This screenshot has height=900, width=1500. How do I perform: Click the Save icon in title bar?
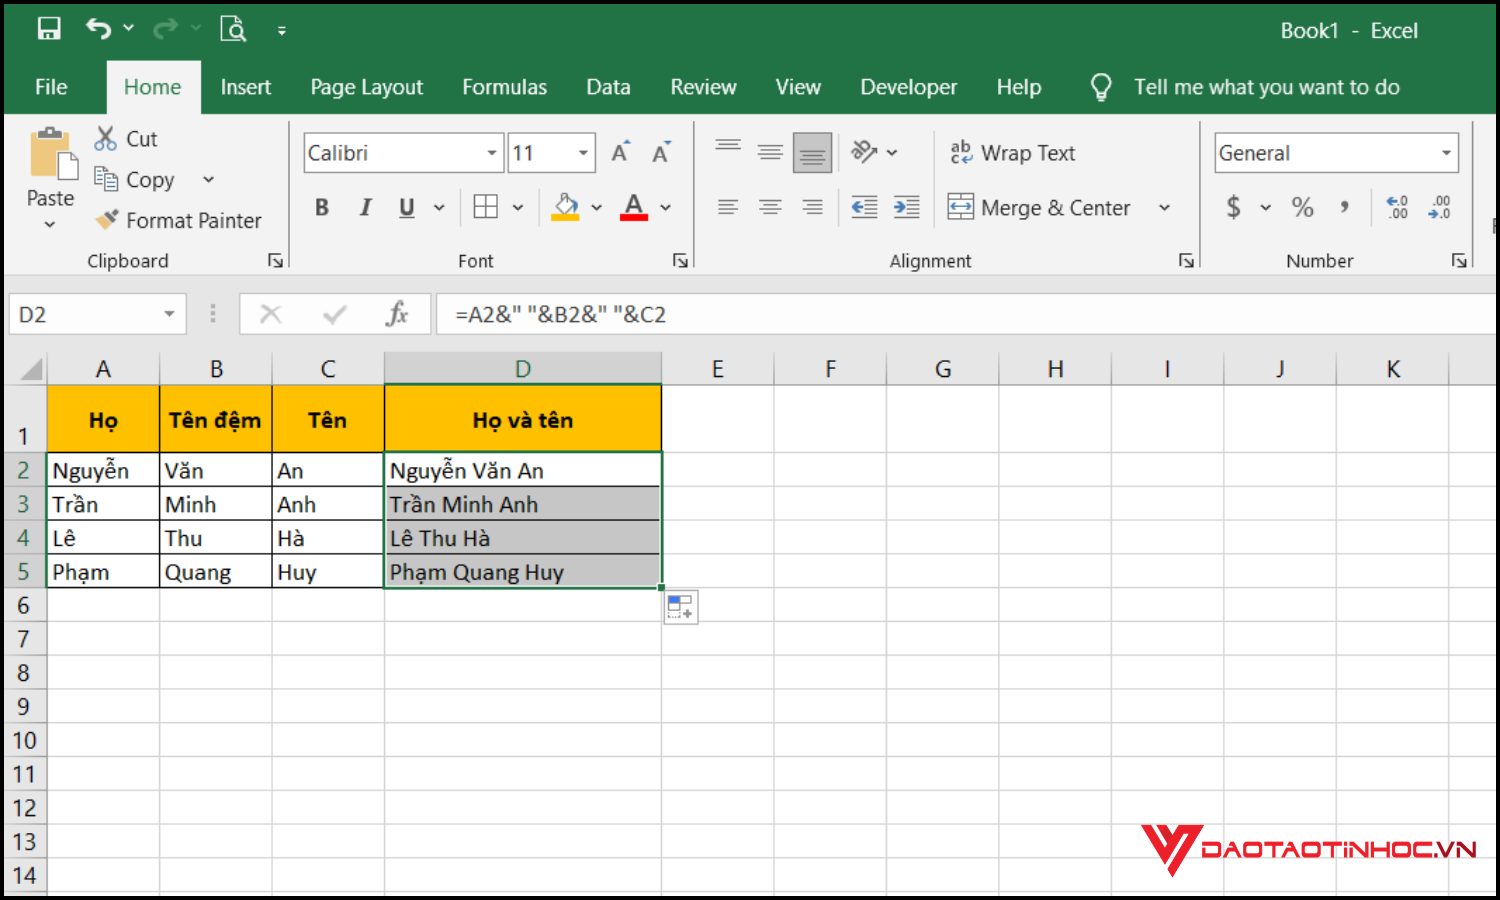(x=49, y=29)
